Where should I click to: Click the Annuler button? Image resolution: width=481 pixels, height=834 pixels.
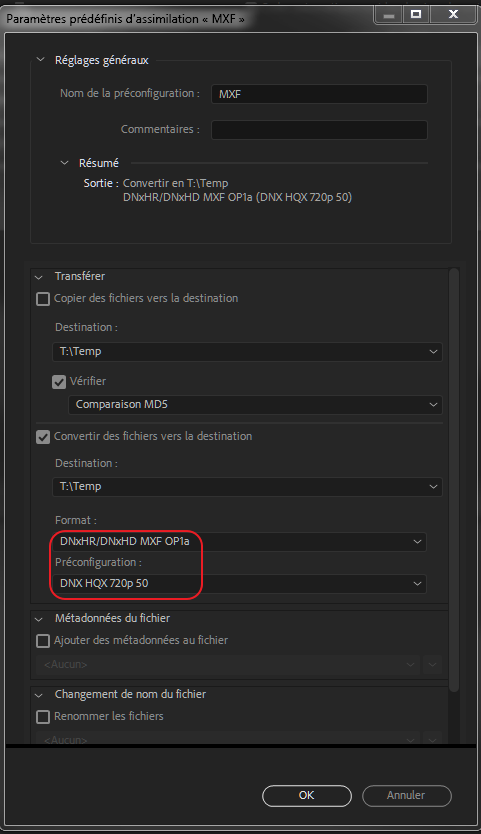coord(407,796)
